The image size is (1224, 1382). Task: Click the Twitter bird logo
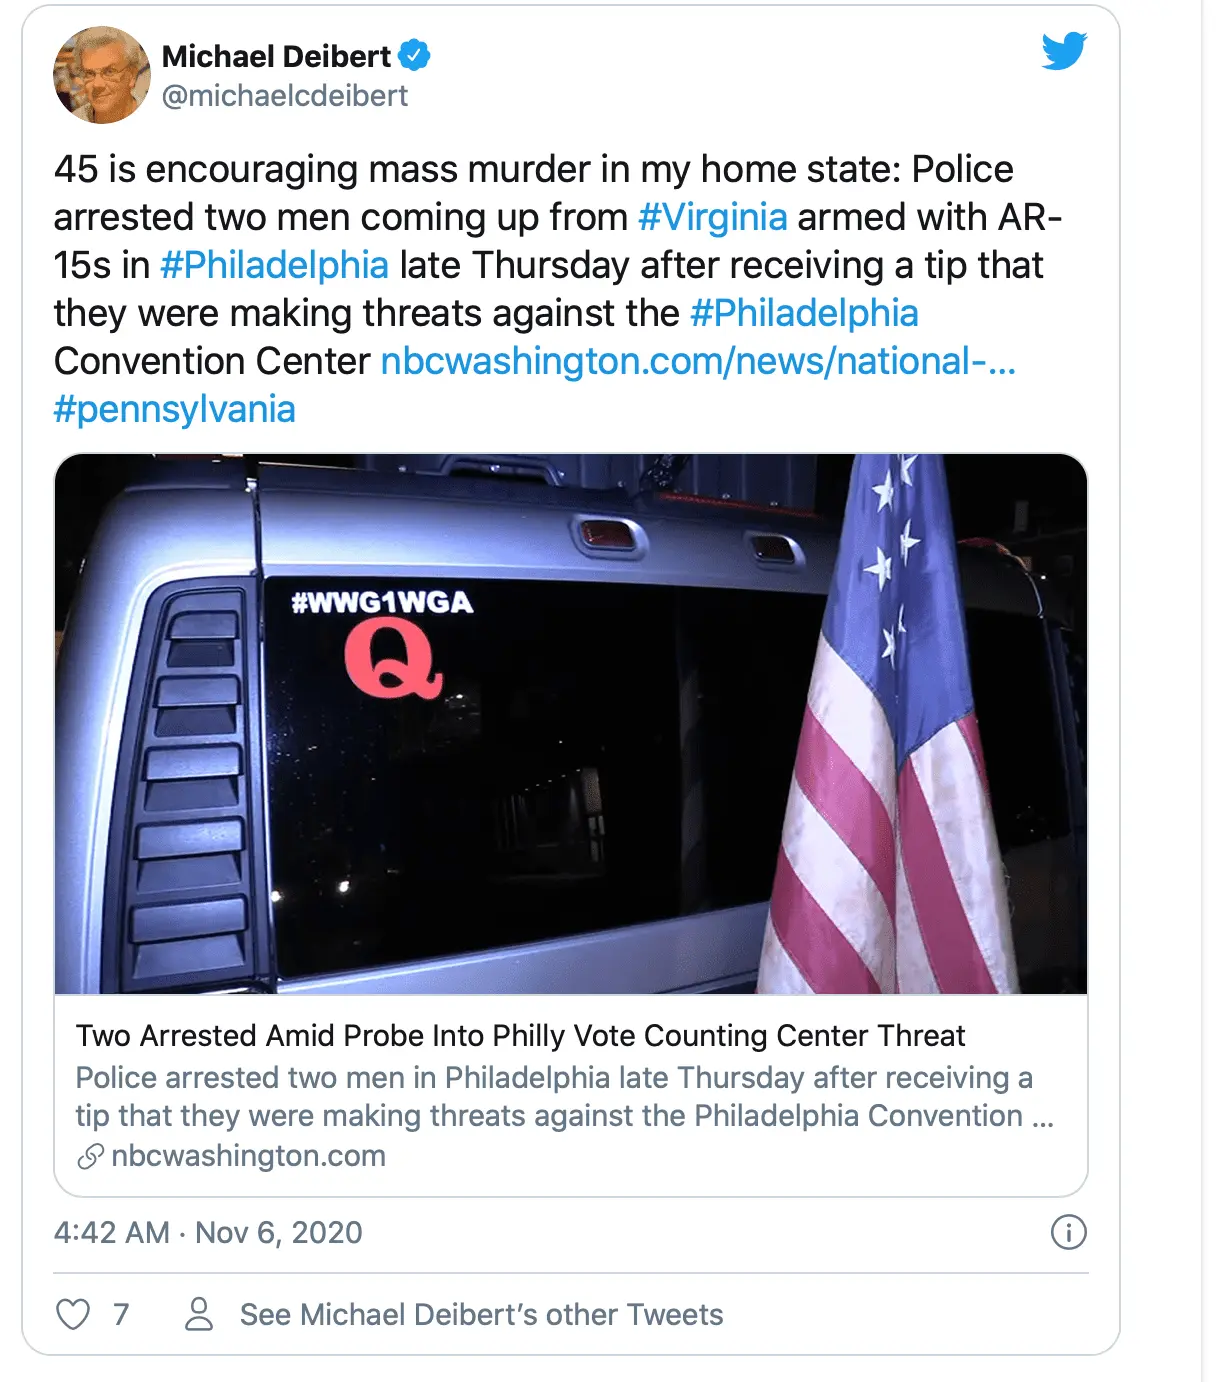coord(1063,51)
